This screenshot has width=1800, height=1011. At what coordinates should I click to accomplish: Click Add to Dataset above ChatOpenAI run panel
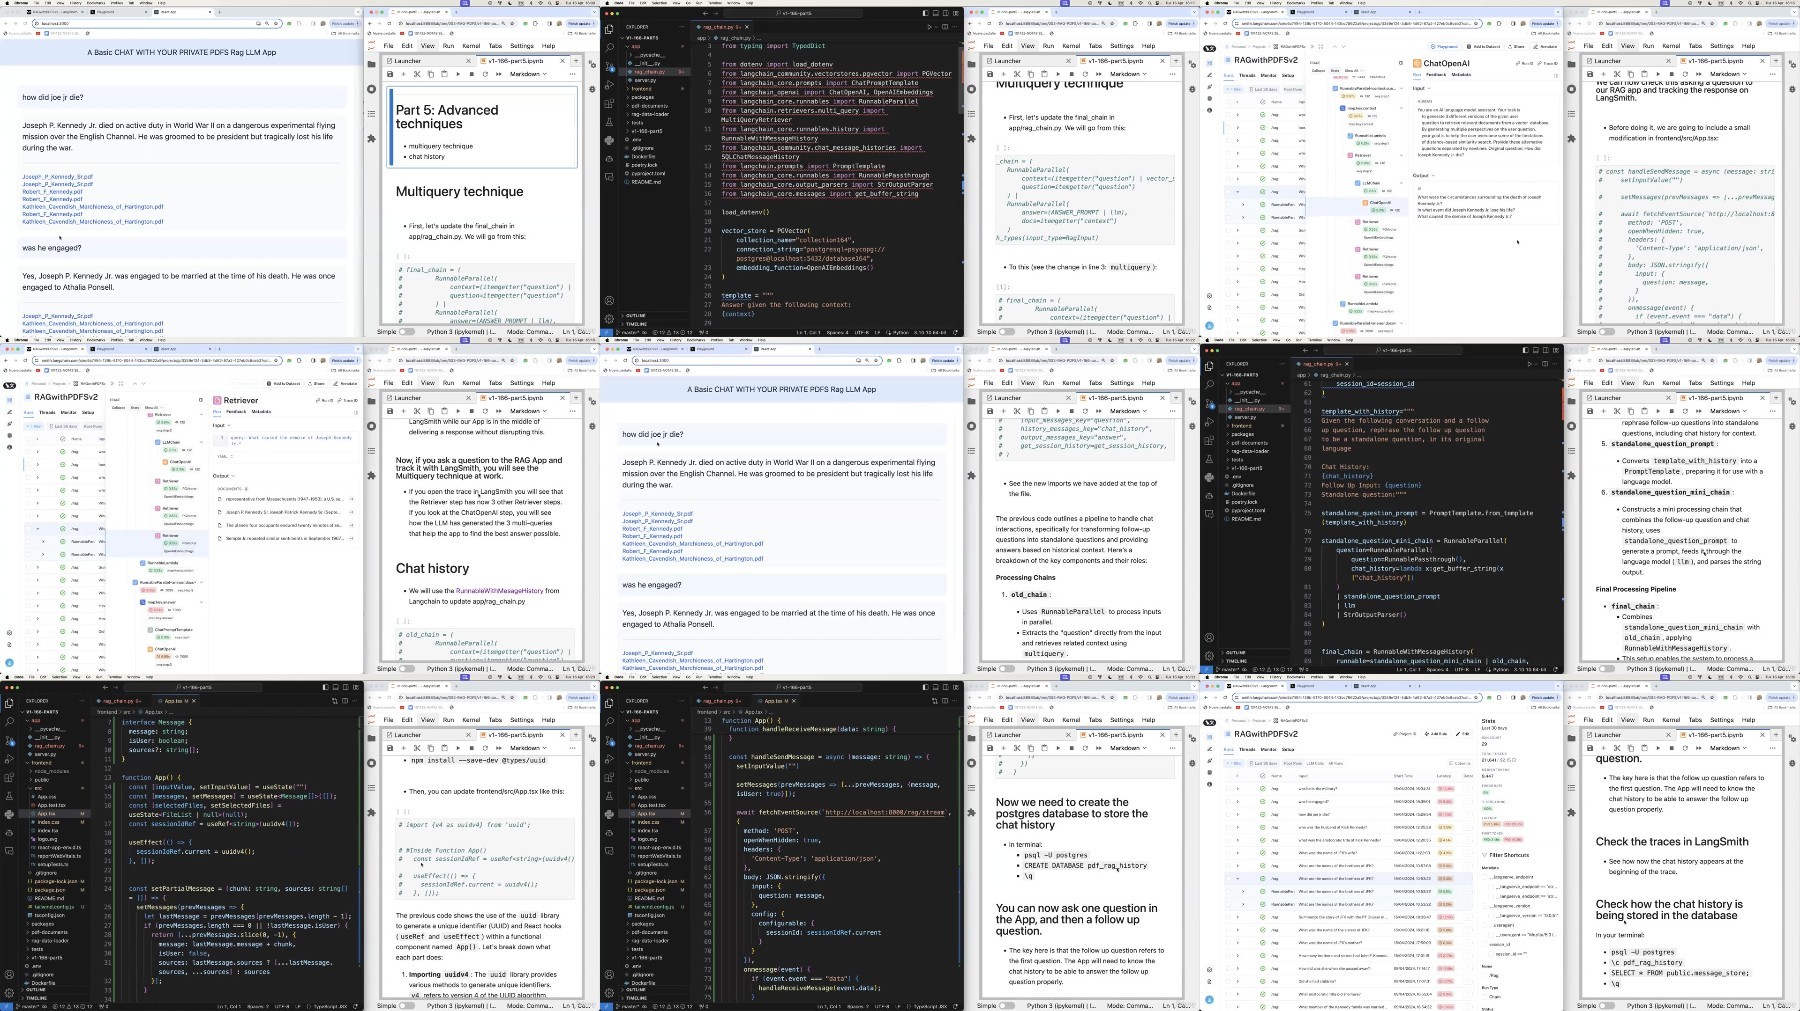coord(1485,46)
